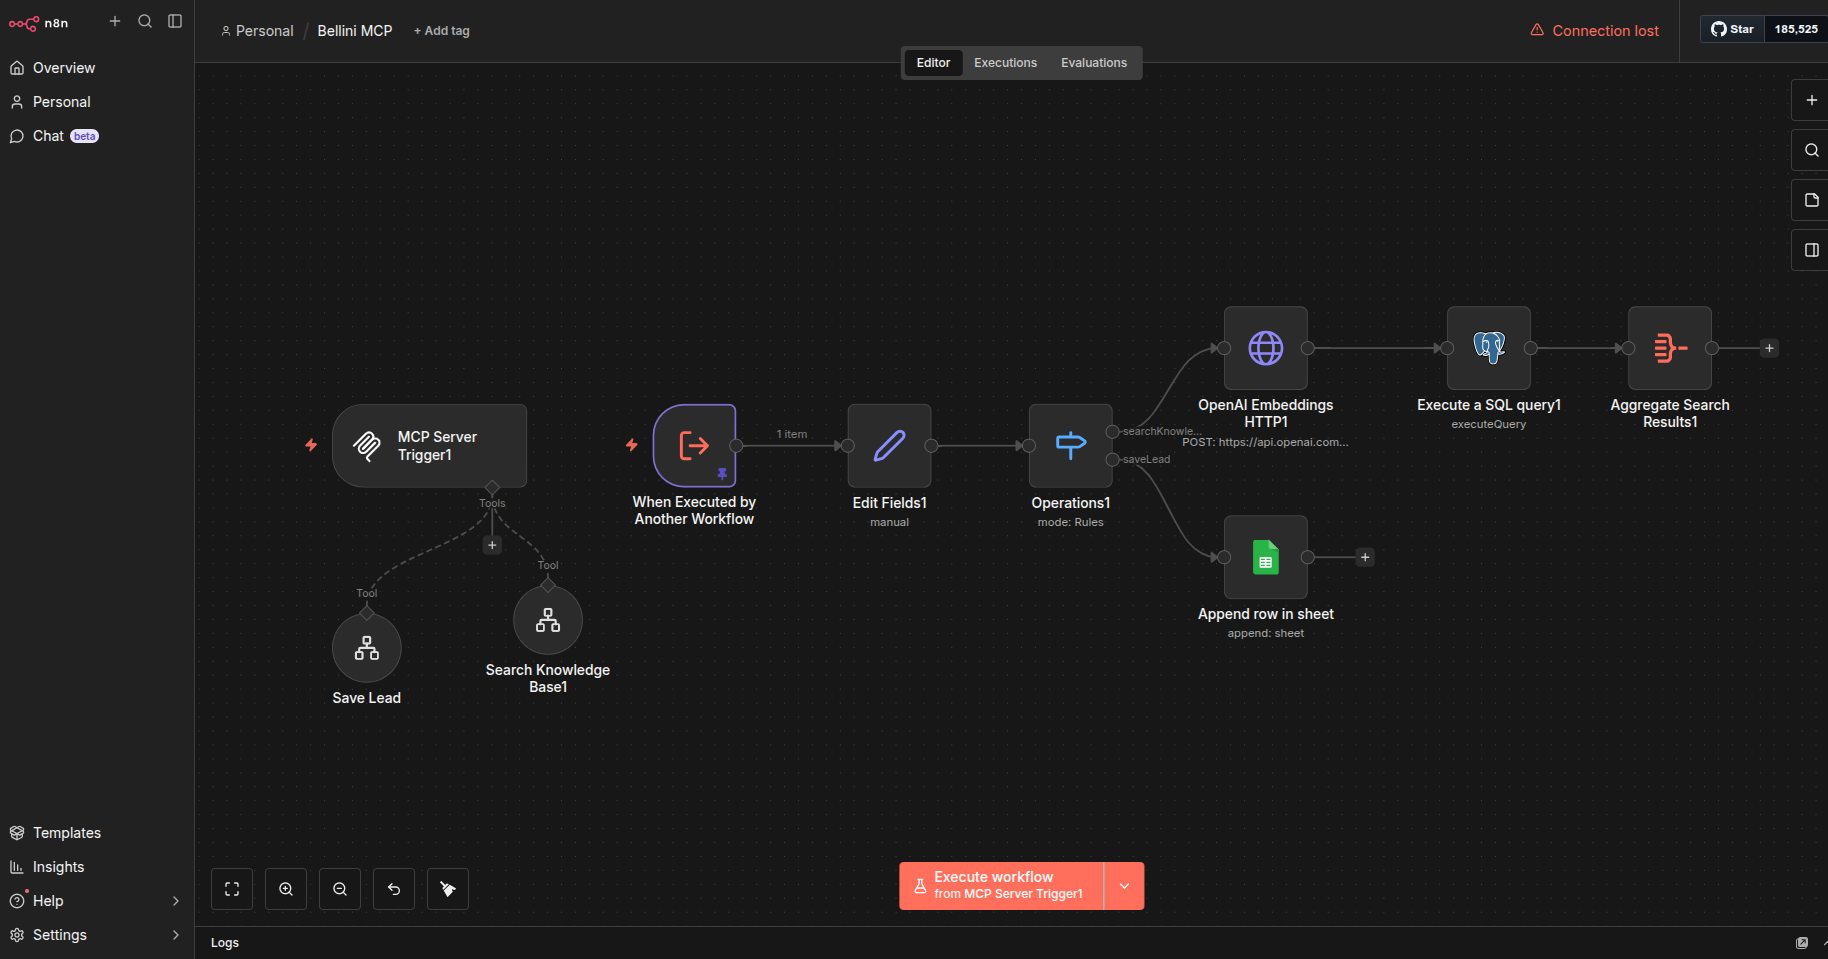Select the Postgres Execute SQL query node
Screen dimensions: 1828x959
[1488, 348]
